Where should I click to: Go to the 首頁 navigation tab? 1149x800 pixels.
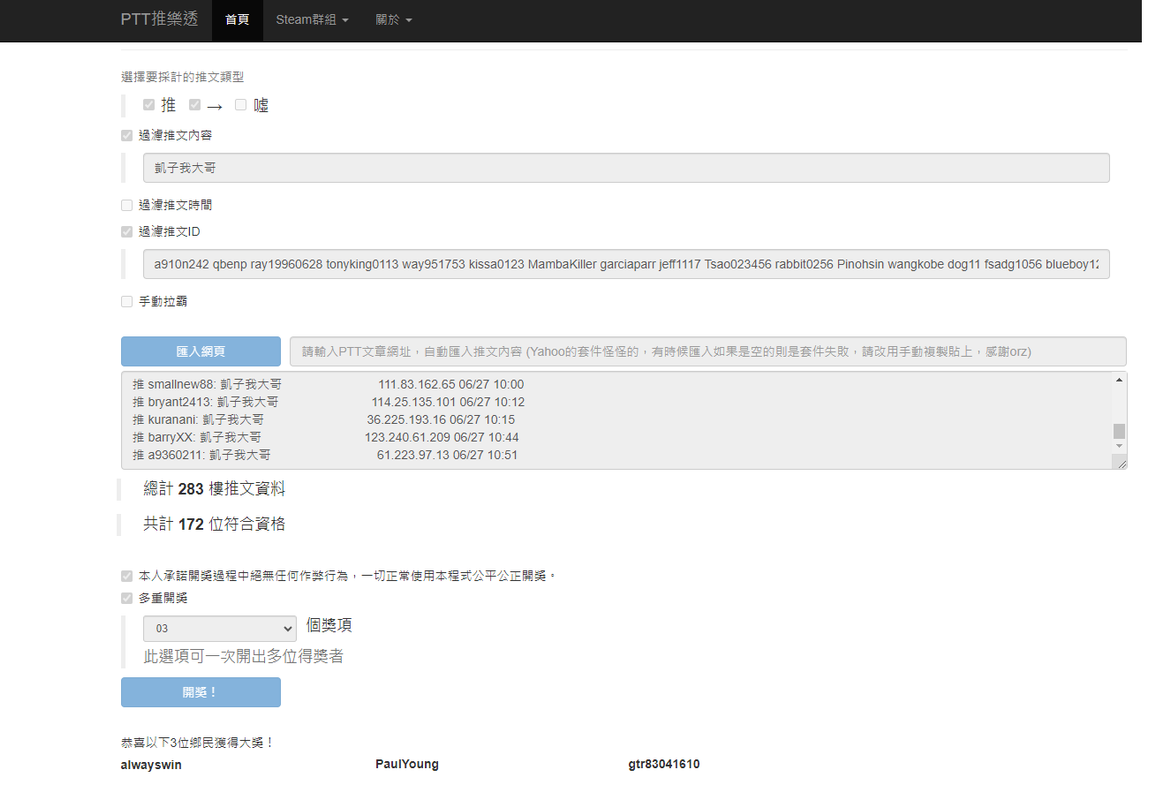coord(237,20)
